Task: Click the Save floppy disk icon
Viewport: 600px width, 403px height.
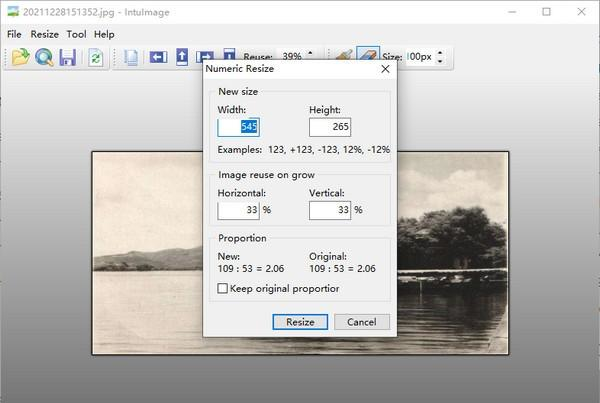Action: (x=68, y=57)
